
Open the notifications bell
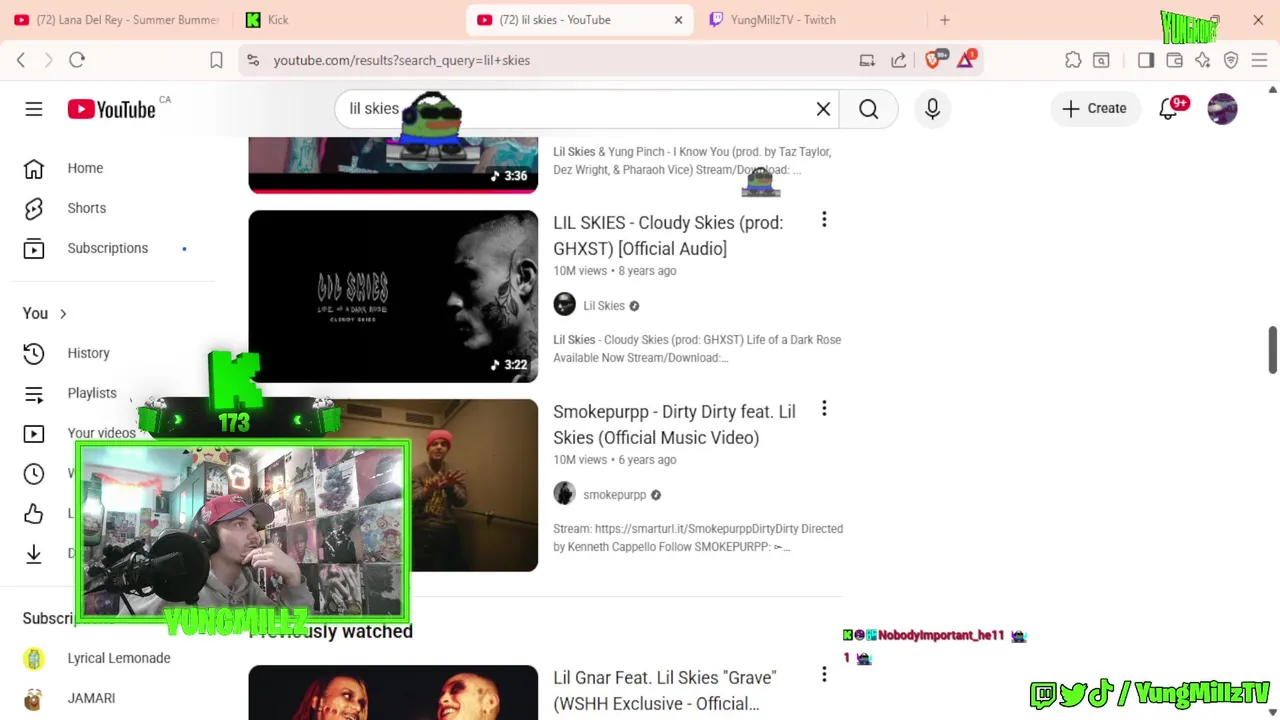click(x=1168, y=109)
